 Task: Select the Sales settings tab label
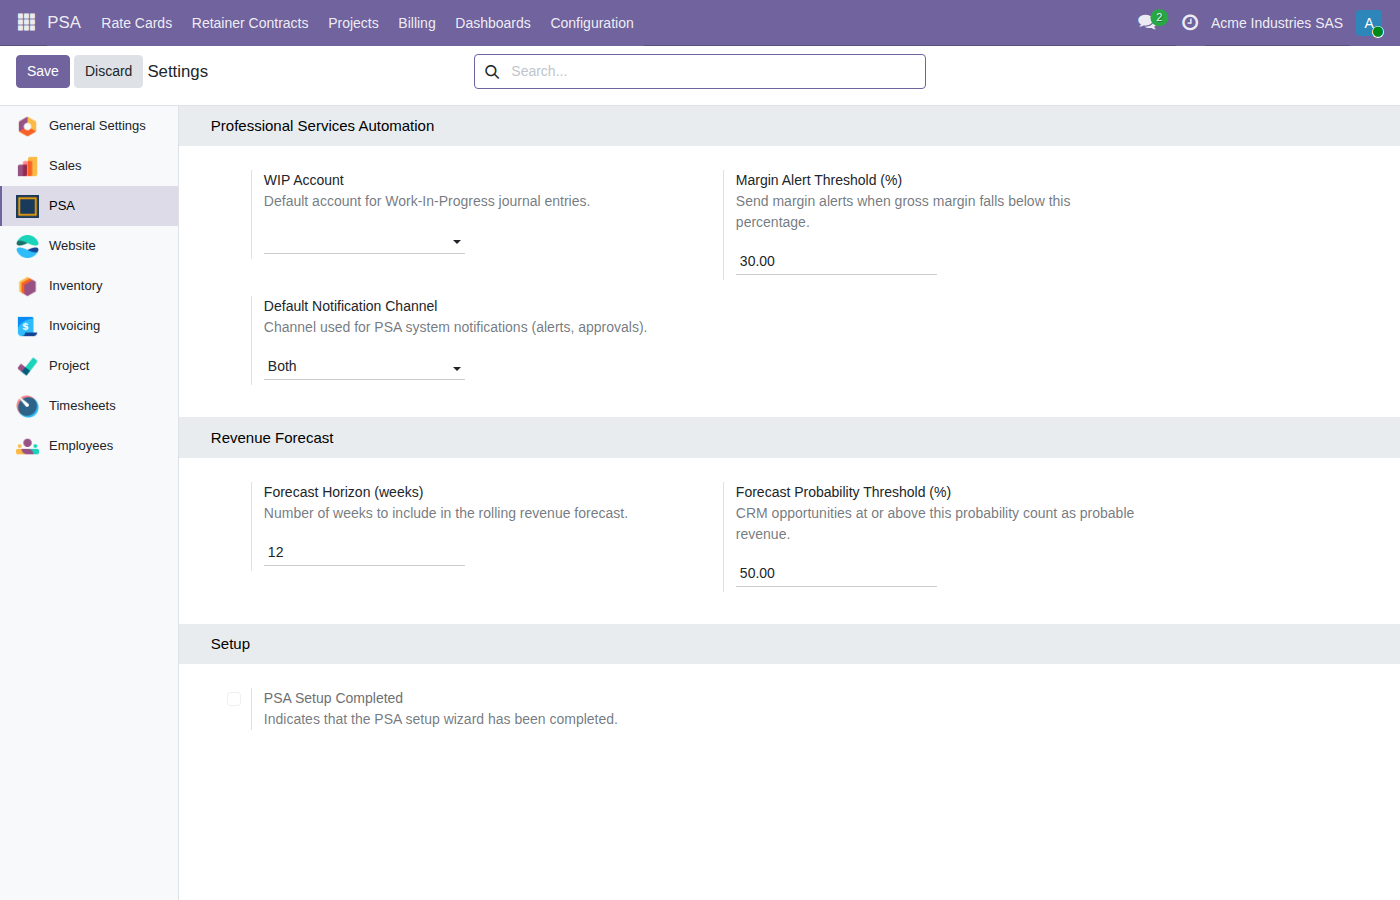(x=65, y=166)
